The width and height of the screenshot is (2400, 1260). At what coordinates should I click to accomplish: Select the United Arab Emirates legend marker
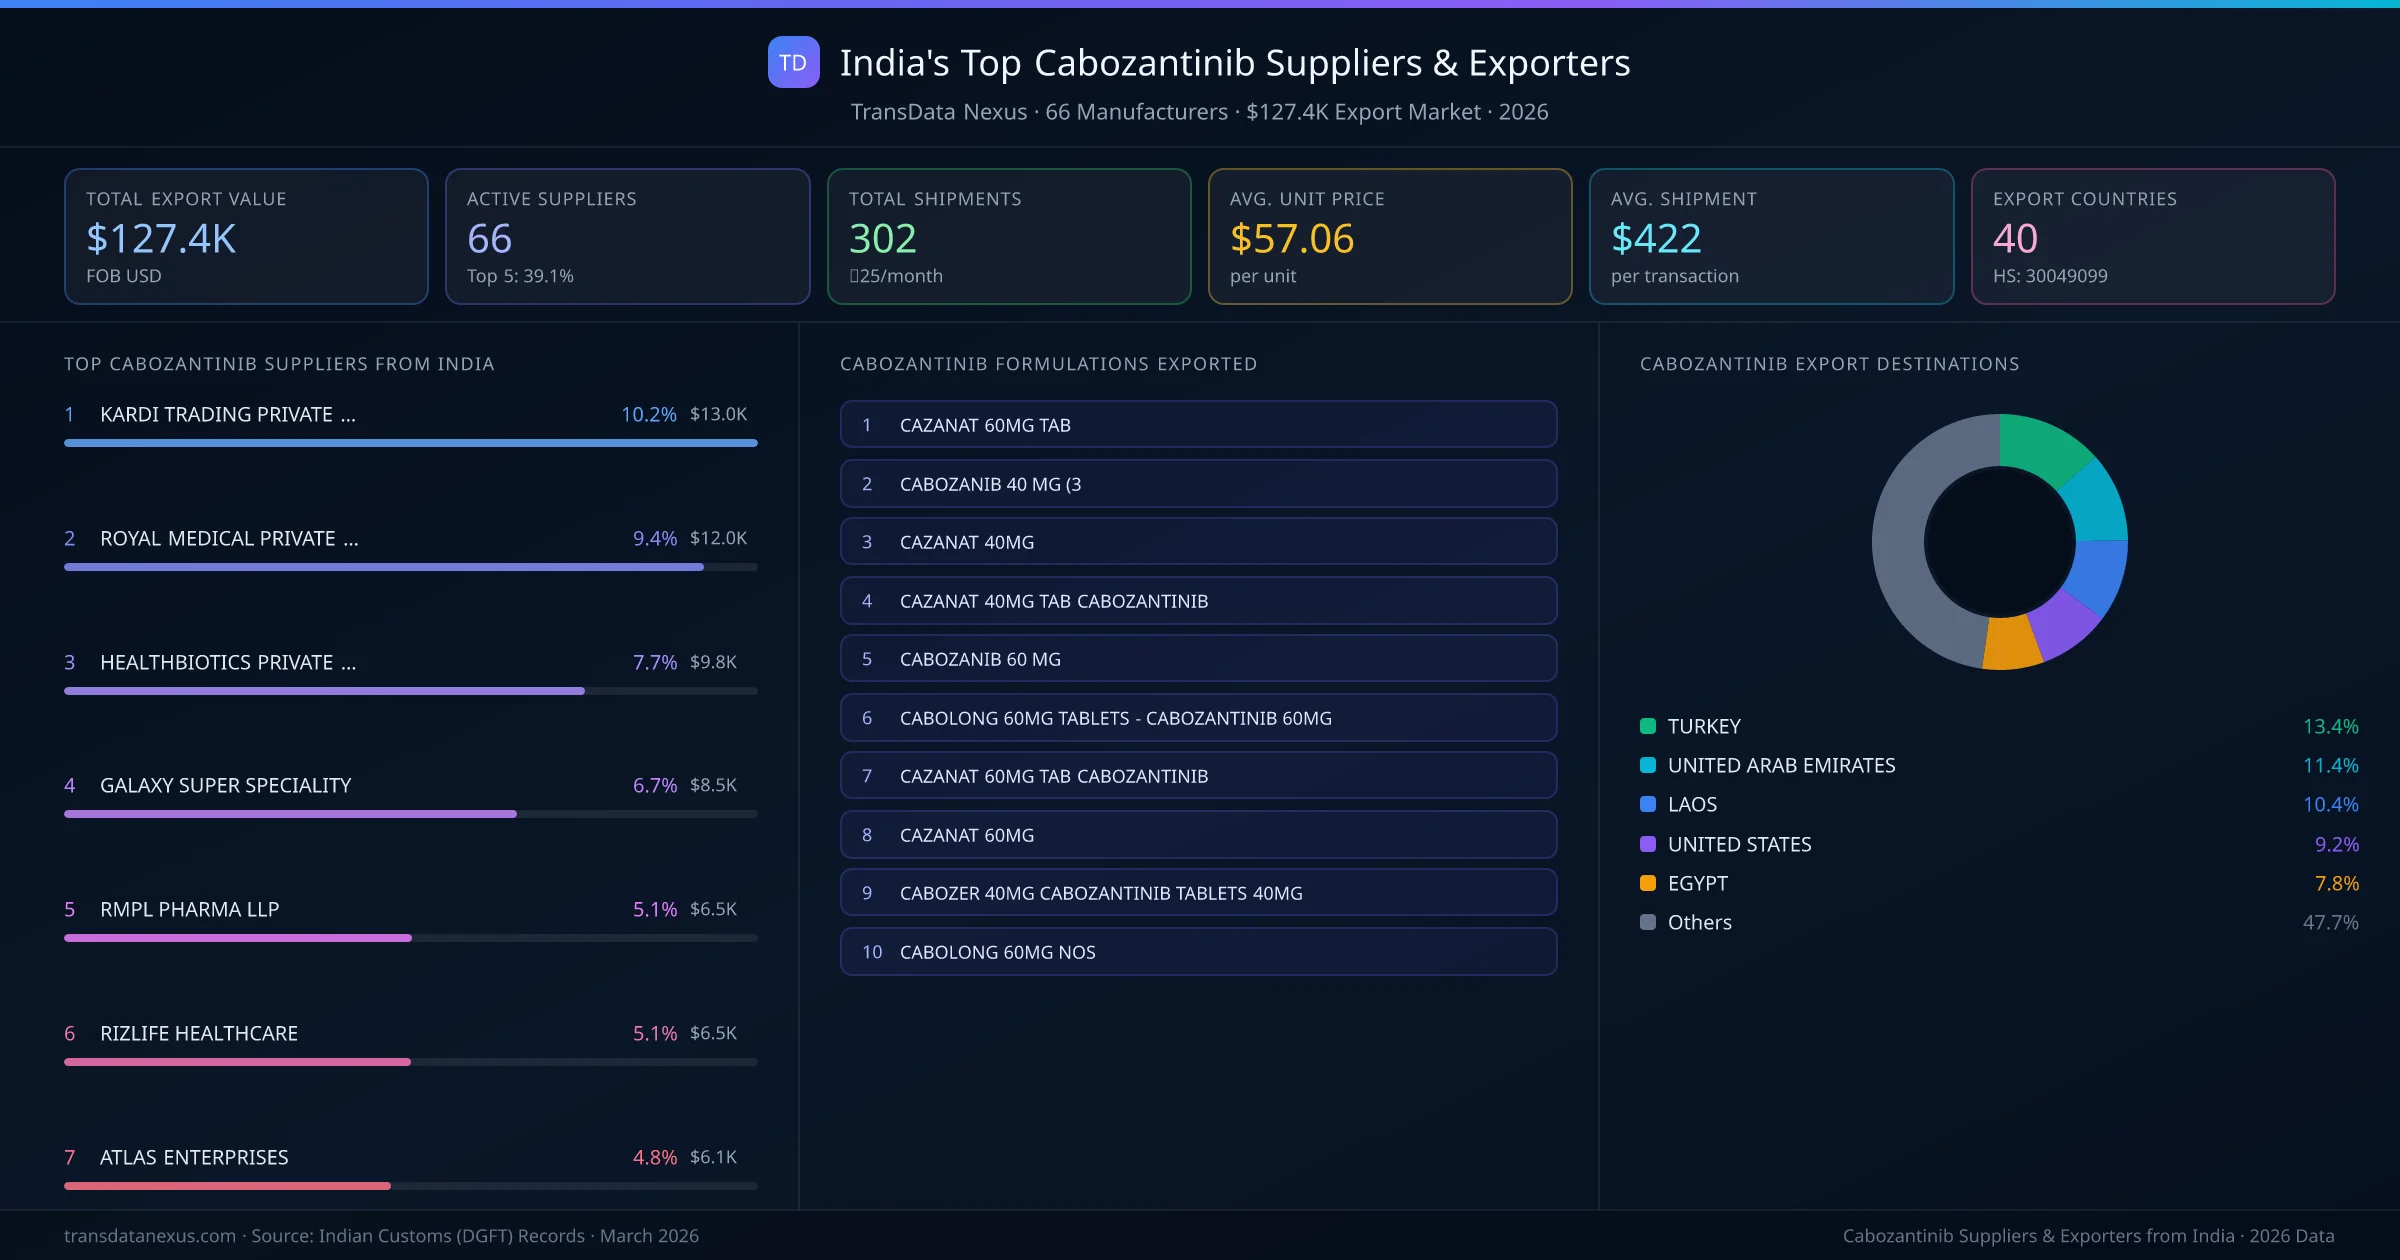click(1646, 765)
